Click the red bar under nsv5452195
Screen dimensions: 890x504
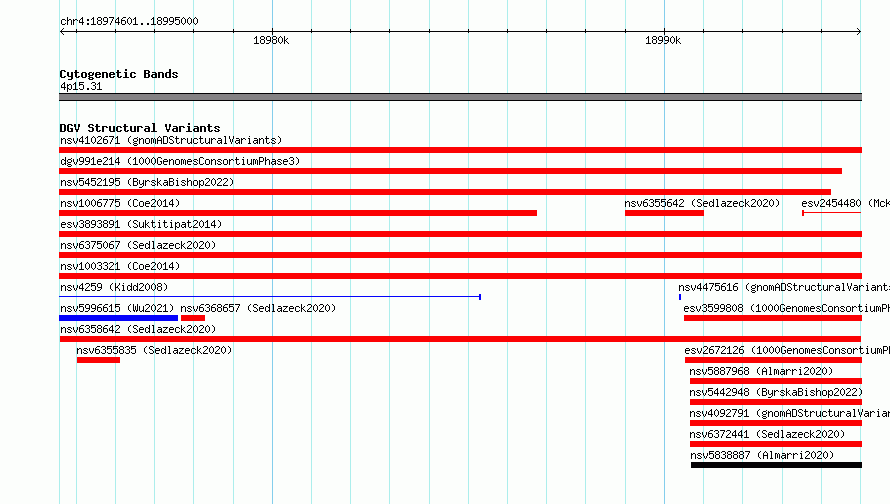(x=445, y=192)
